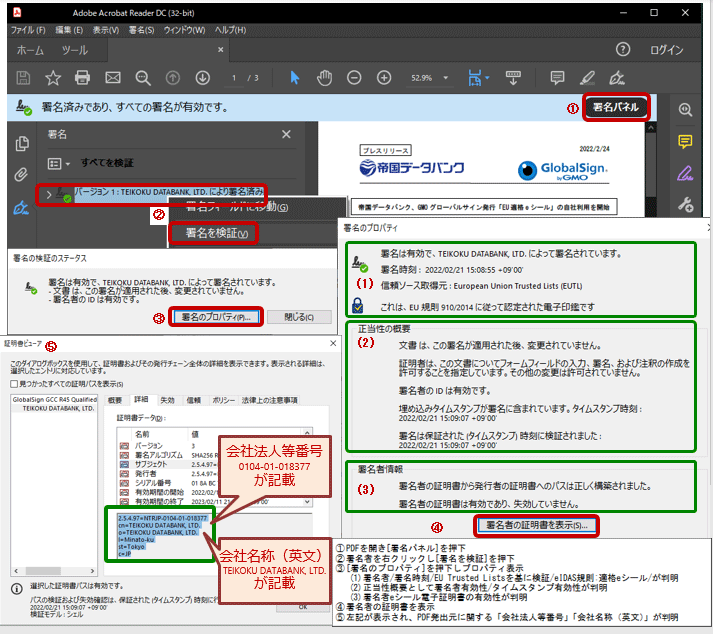Click the zoom out minus icon
Image resolution: width=713 pixels, height=634 pixels.
pyautogui.click(x=354, y=78)
